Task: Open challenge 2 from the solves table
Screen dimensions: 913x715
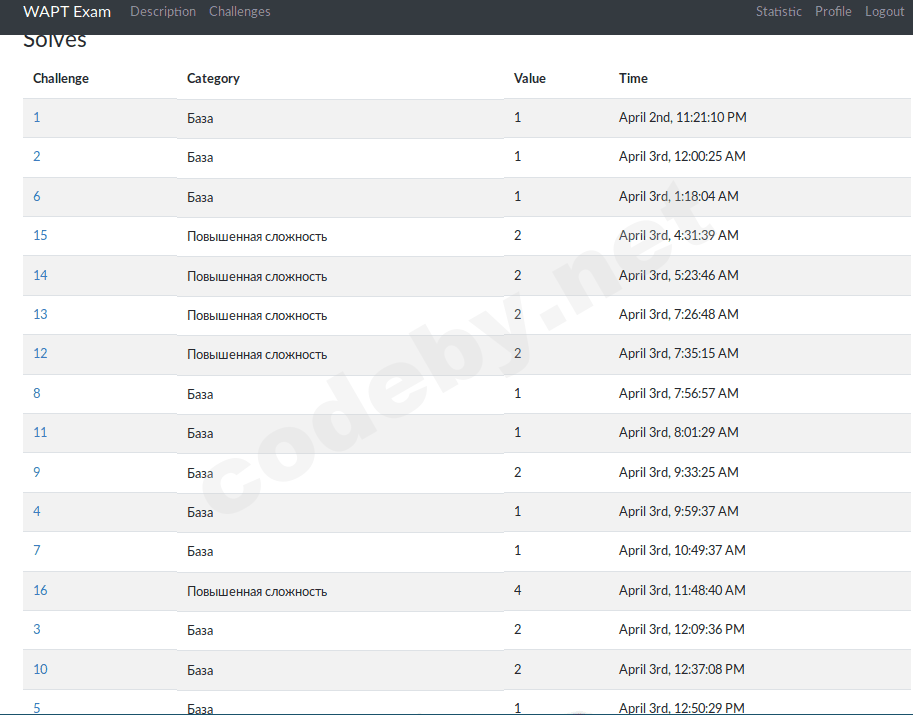Action: click(x=37, y=156)
